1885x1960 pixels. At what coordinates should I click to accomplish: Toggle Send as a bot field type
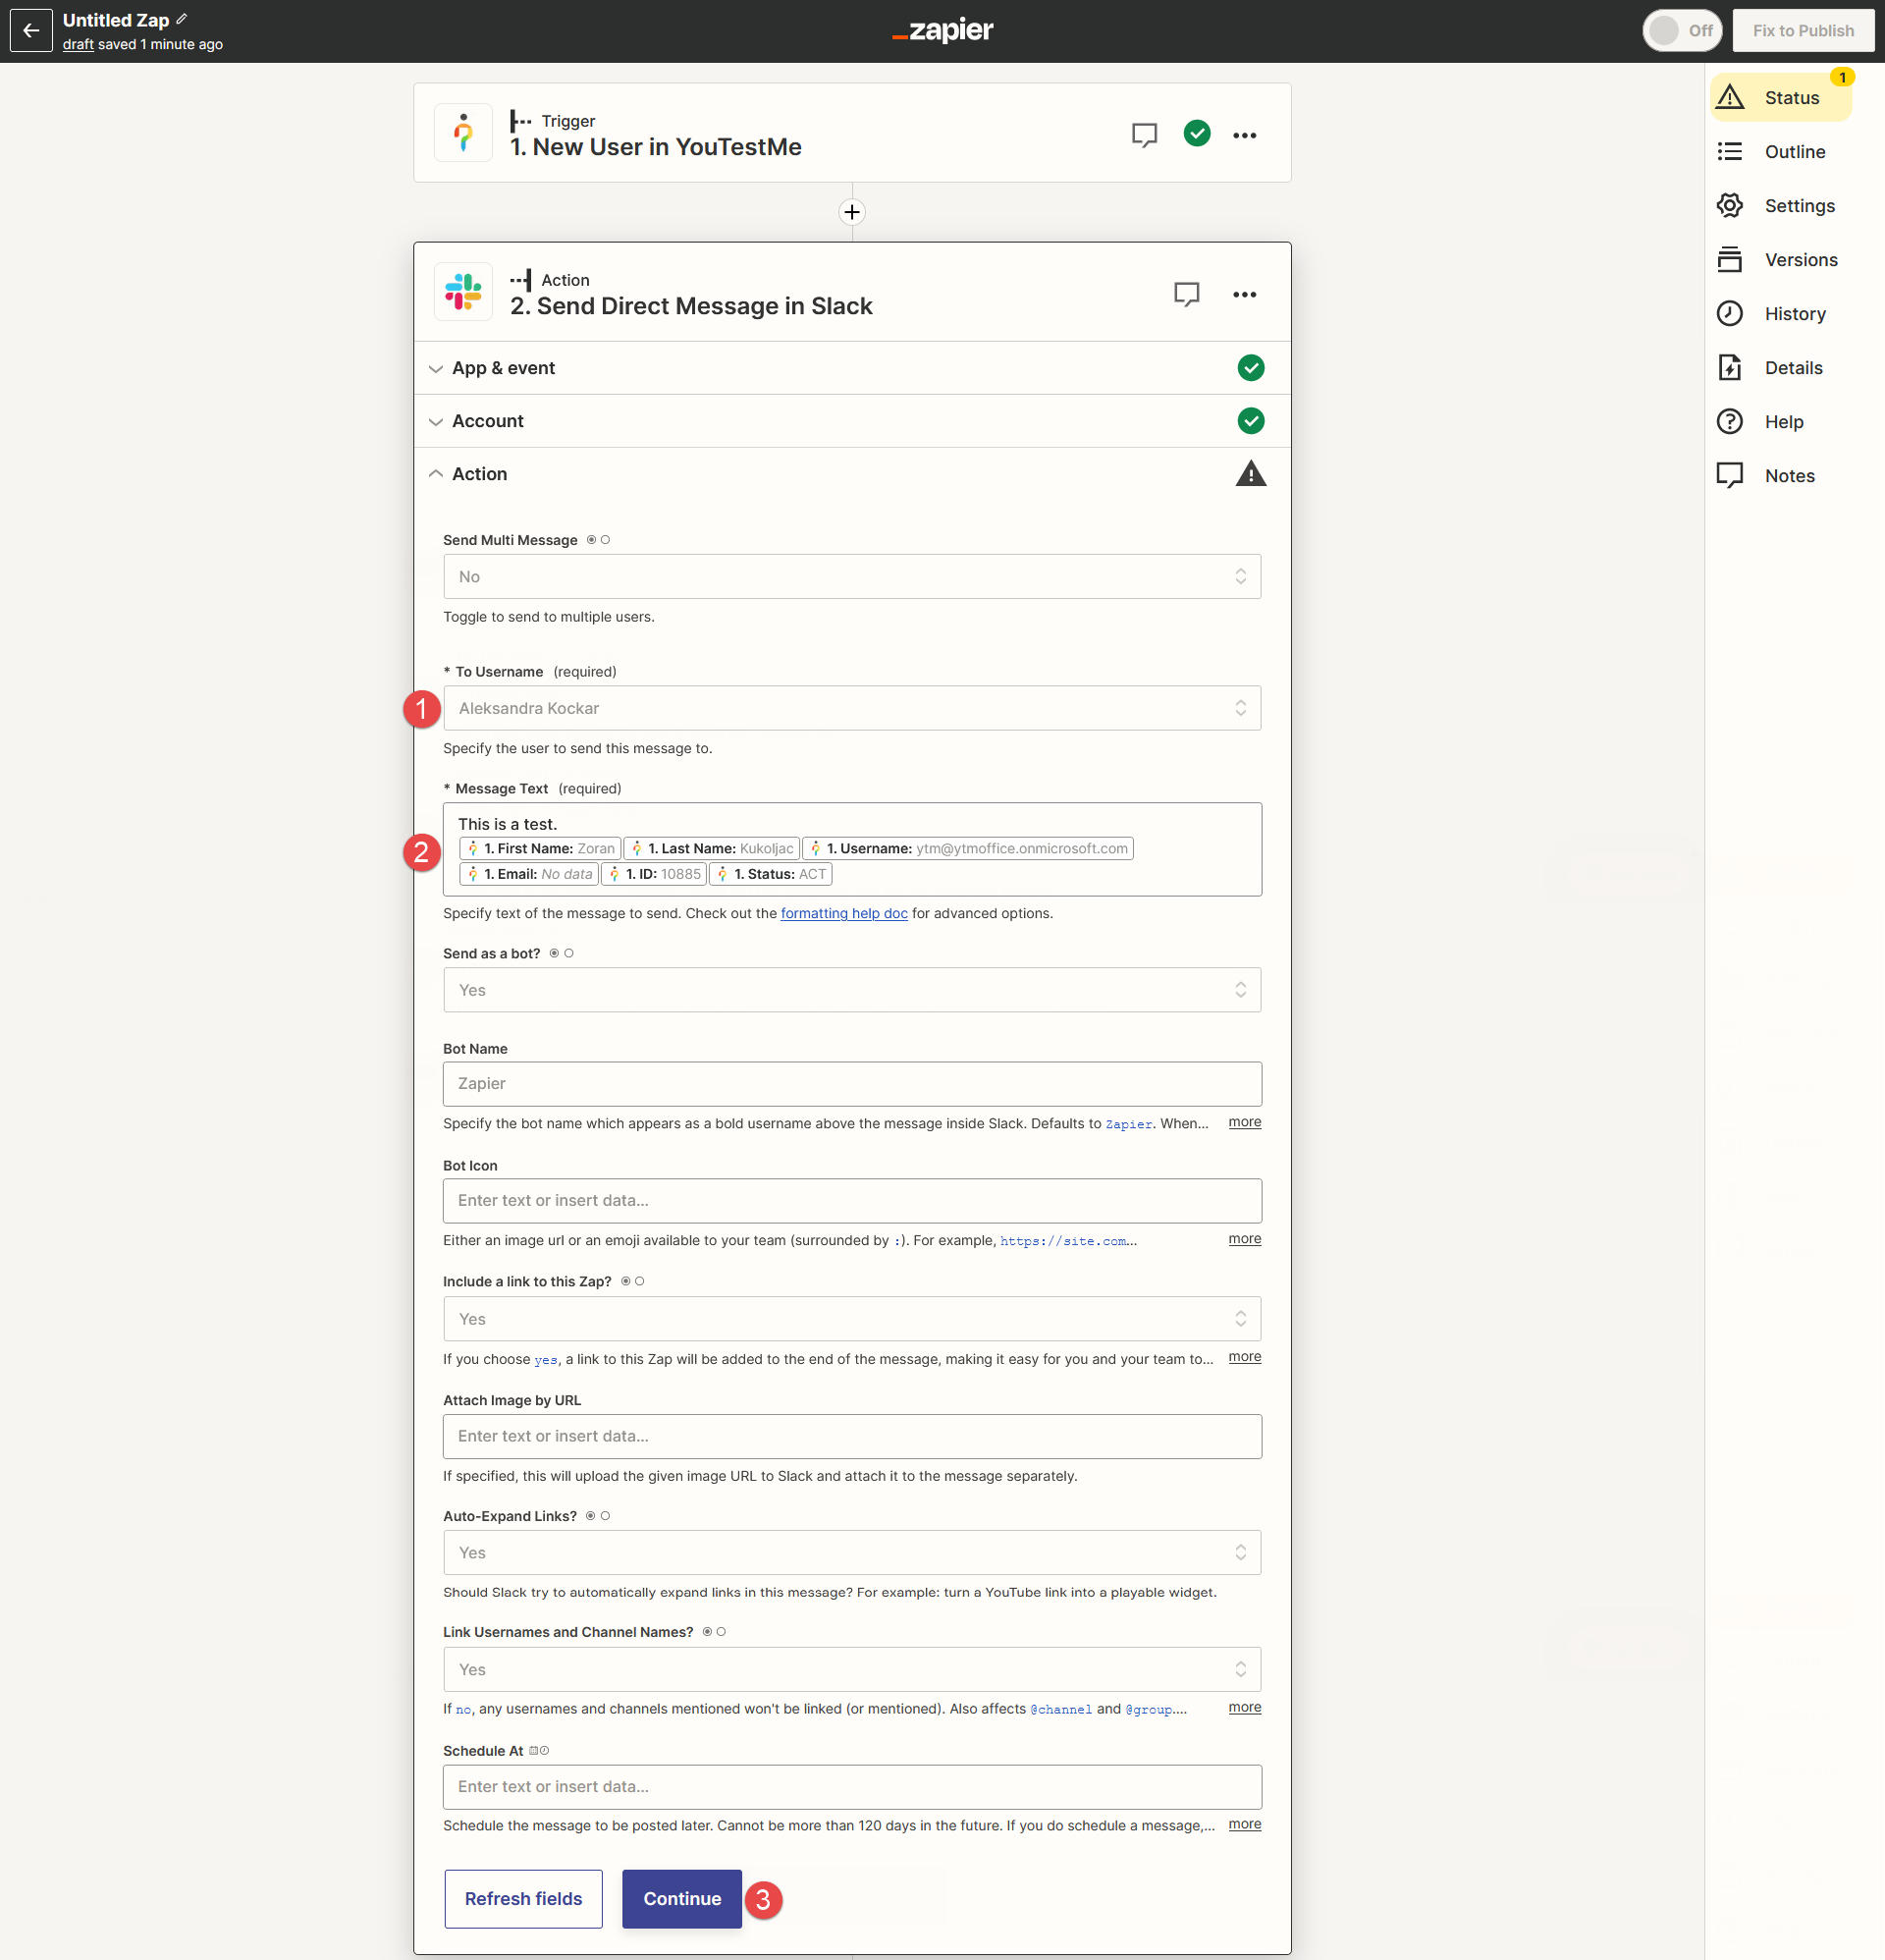coord(562,953)
